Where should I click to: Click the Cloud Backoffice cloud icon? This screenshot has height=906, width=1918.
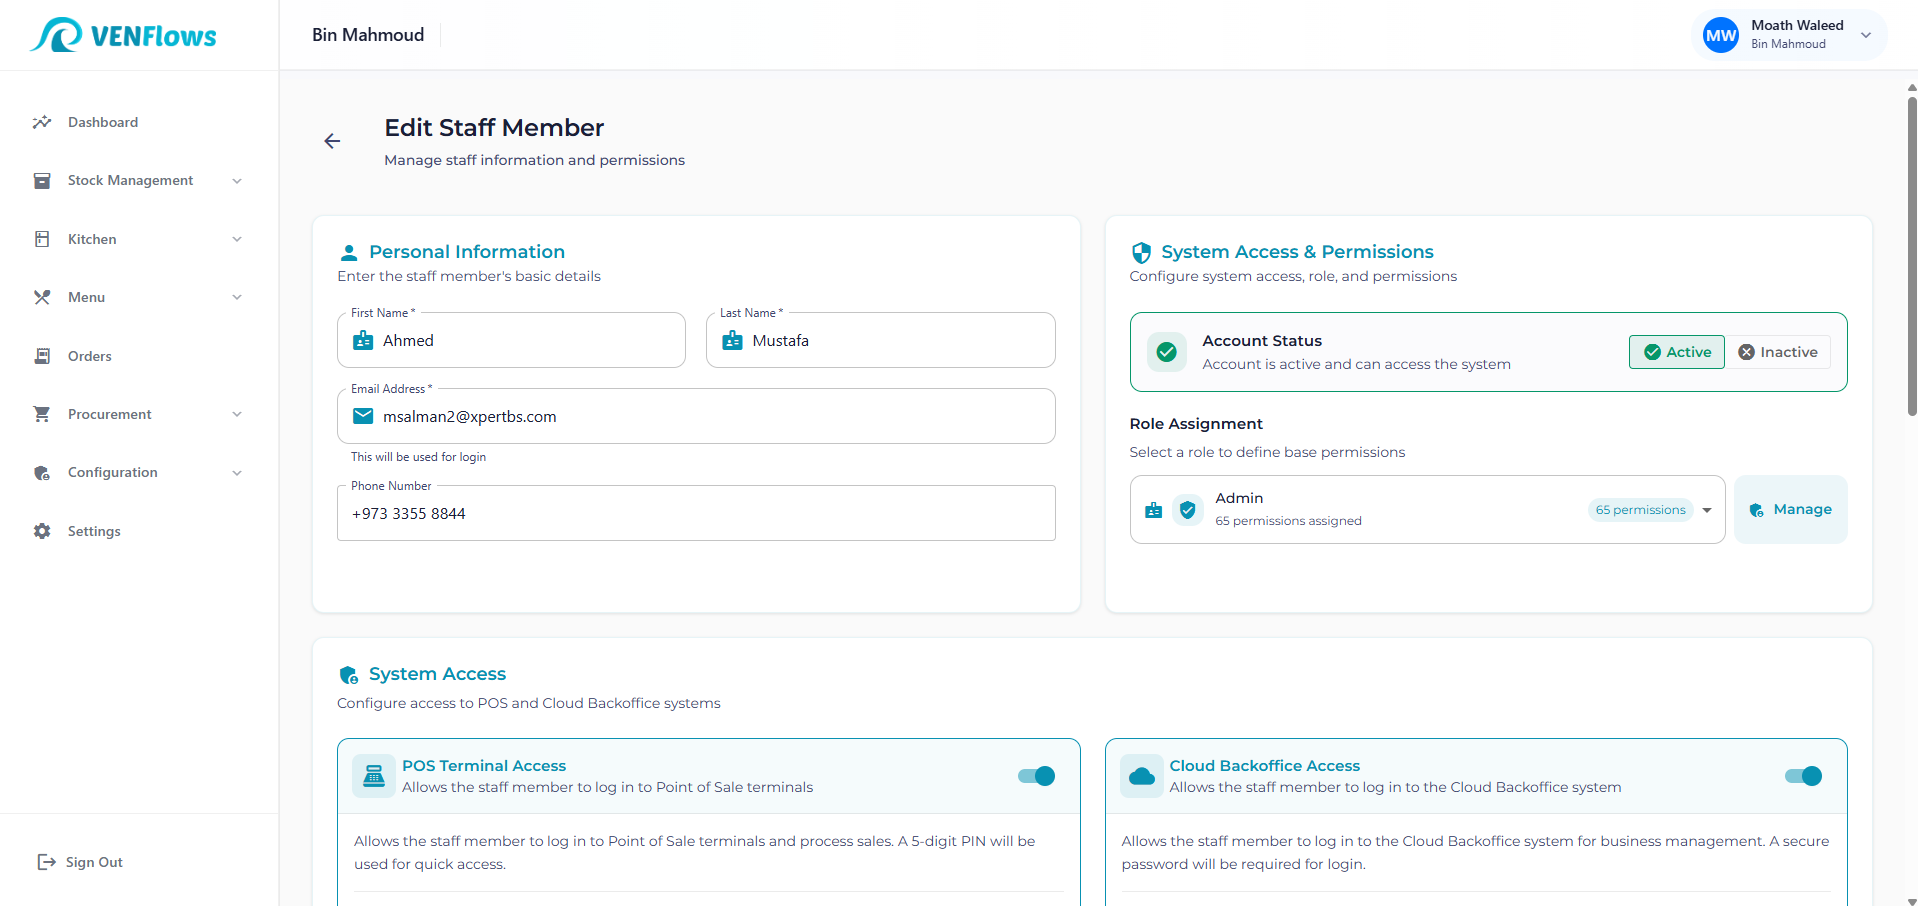coord(1141,776)
